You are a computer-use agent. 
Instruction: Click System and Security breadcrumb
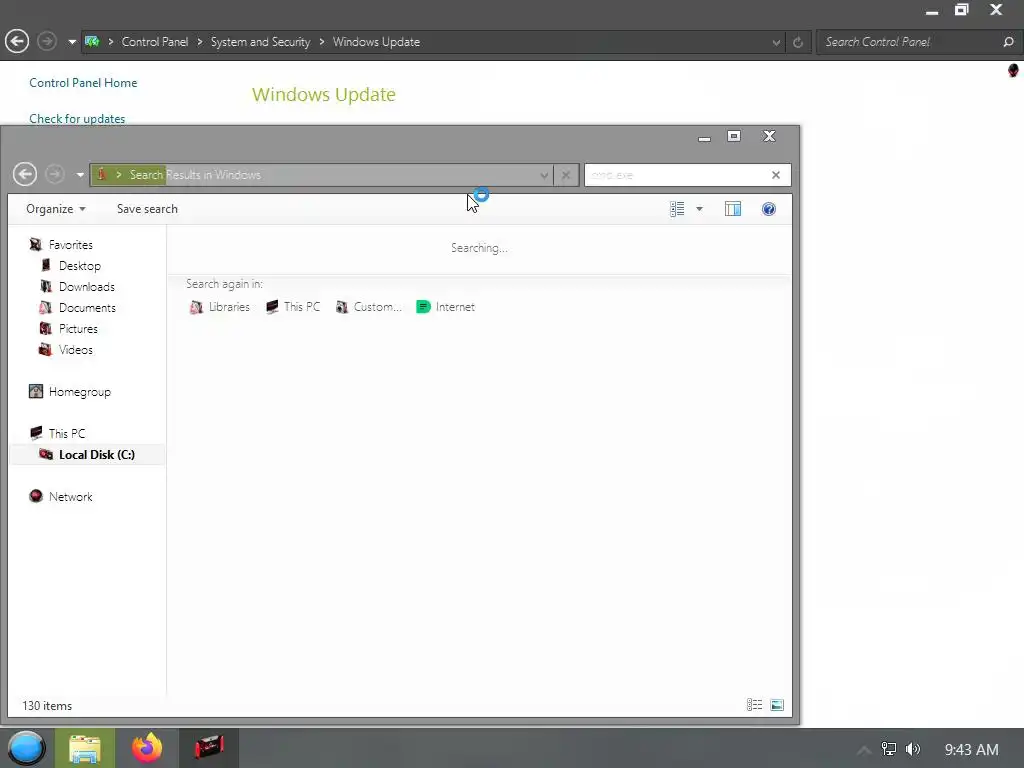(x=261, y=42)
